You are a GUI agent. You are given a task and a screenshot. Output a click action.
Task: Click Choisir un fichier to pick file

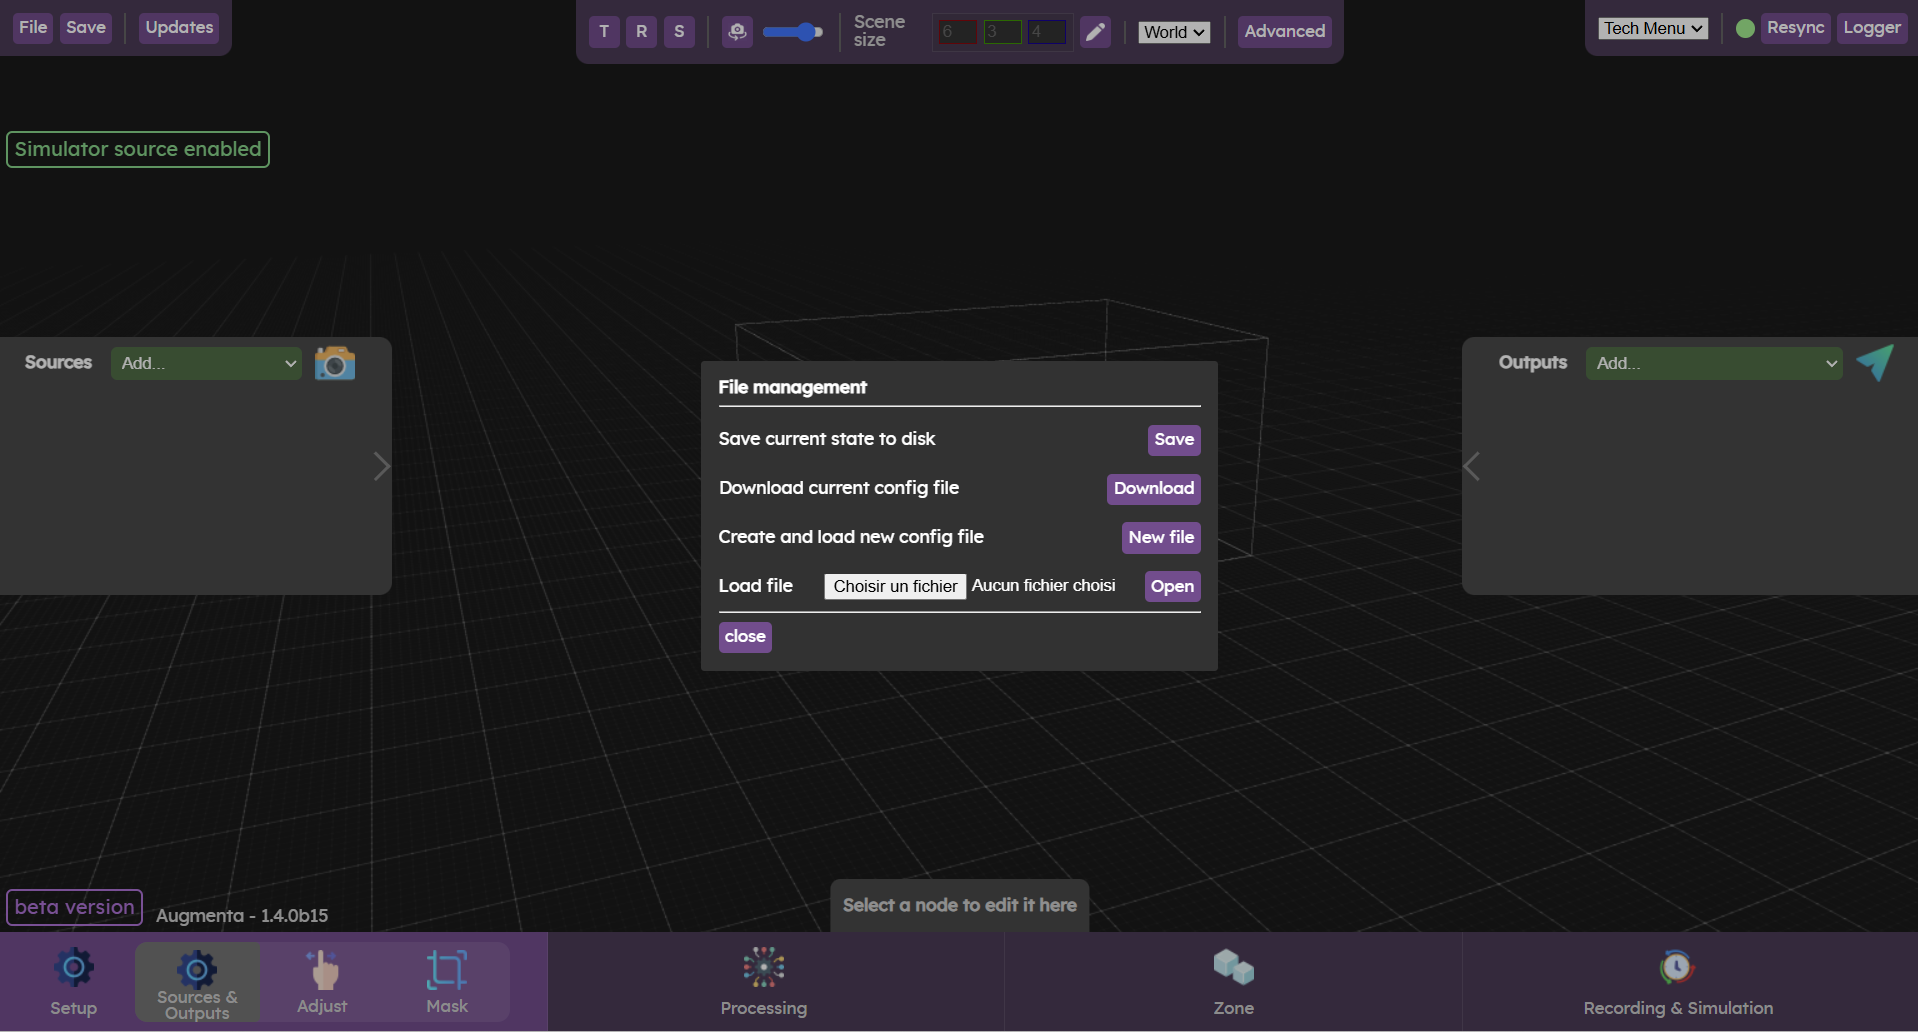(x=895, y=586)
